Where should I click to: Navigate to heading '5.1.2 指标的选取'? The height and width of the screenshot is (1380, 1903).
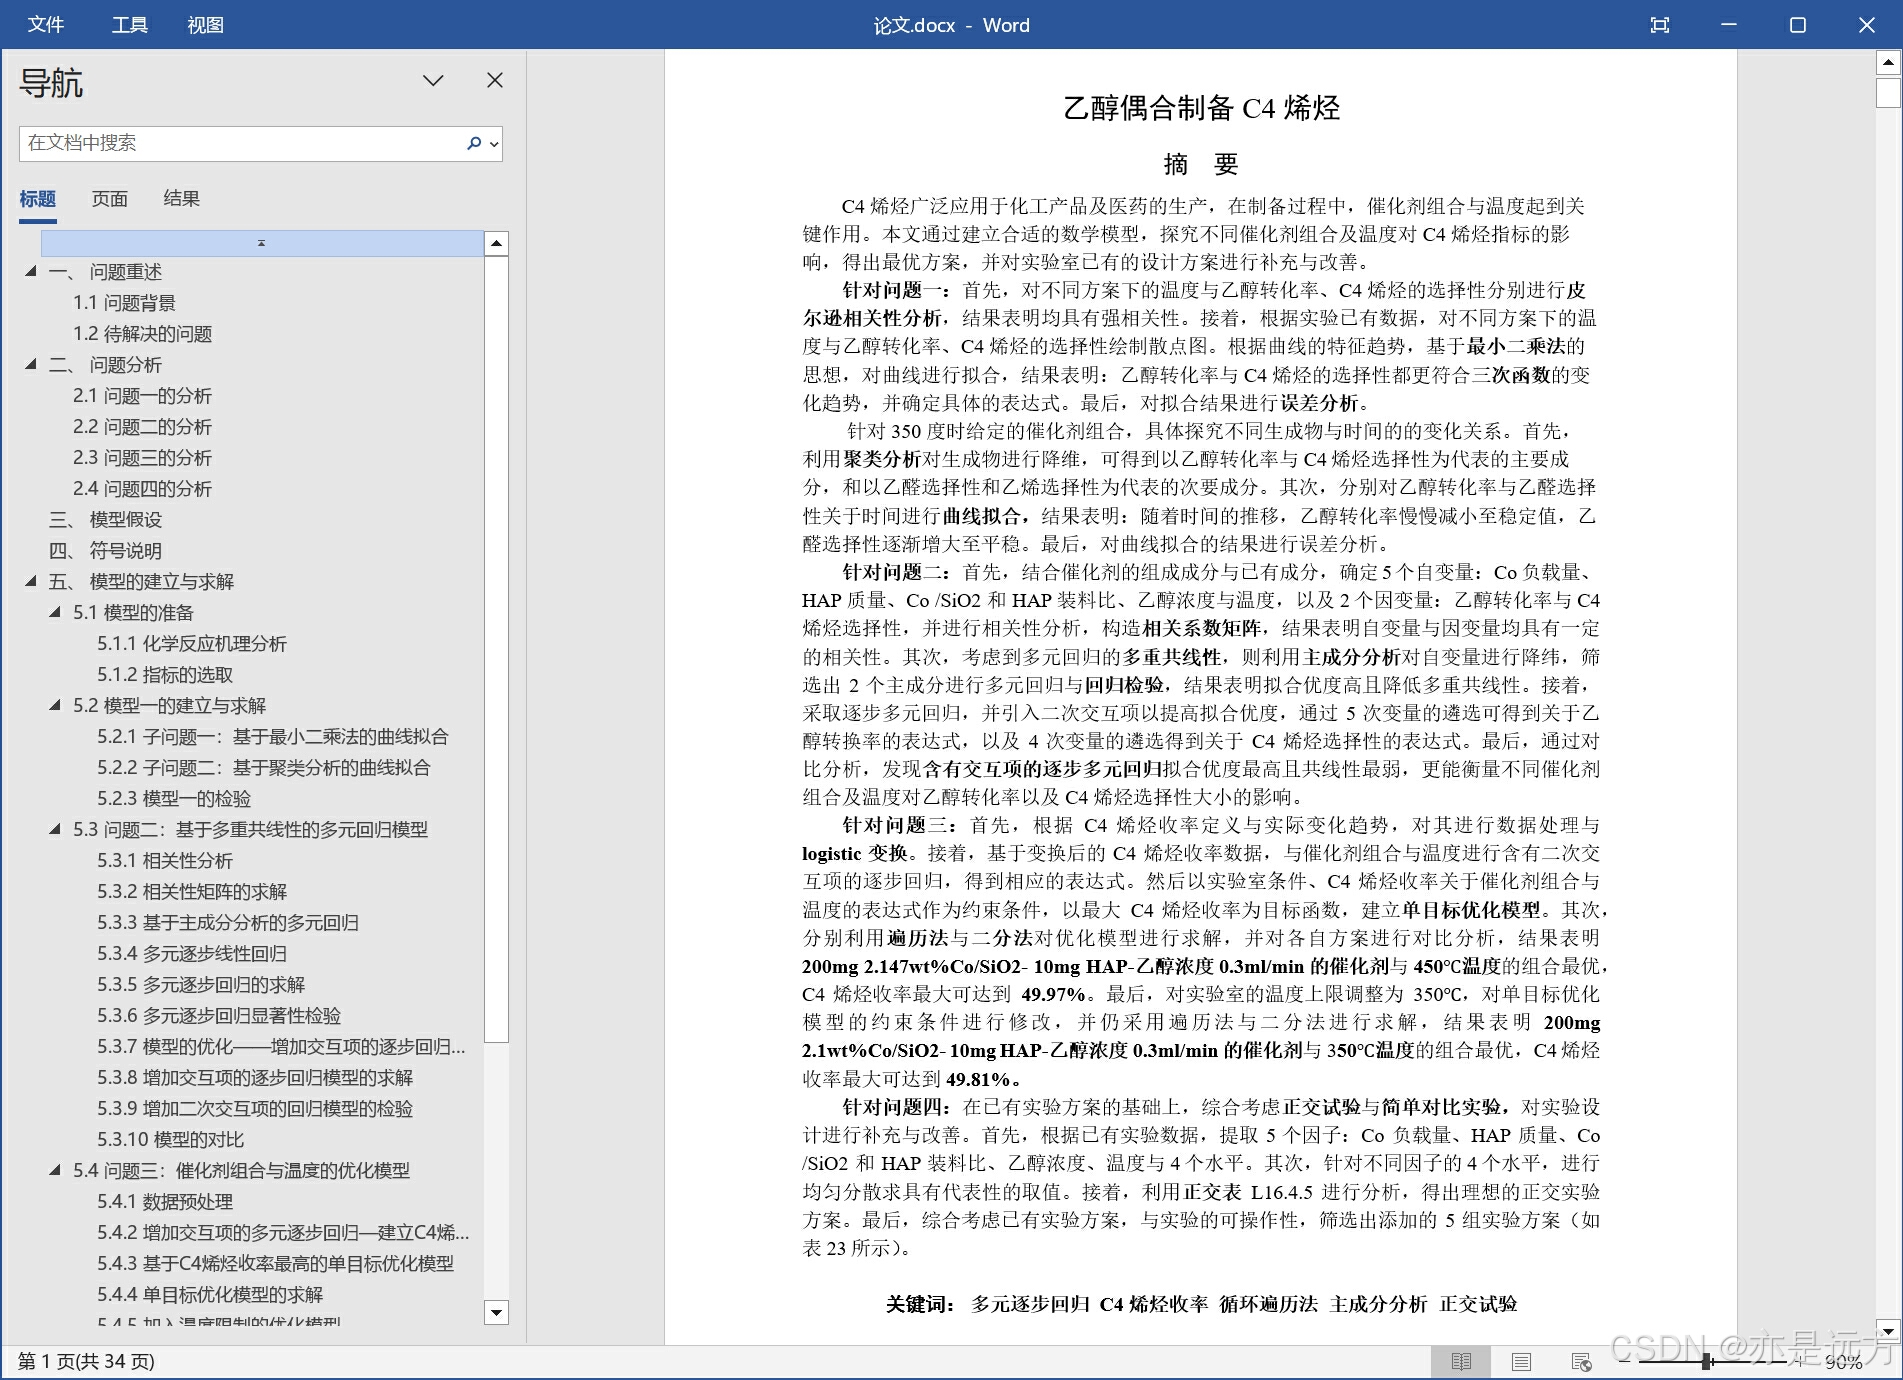[x=165, y=675]
